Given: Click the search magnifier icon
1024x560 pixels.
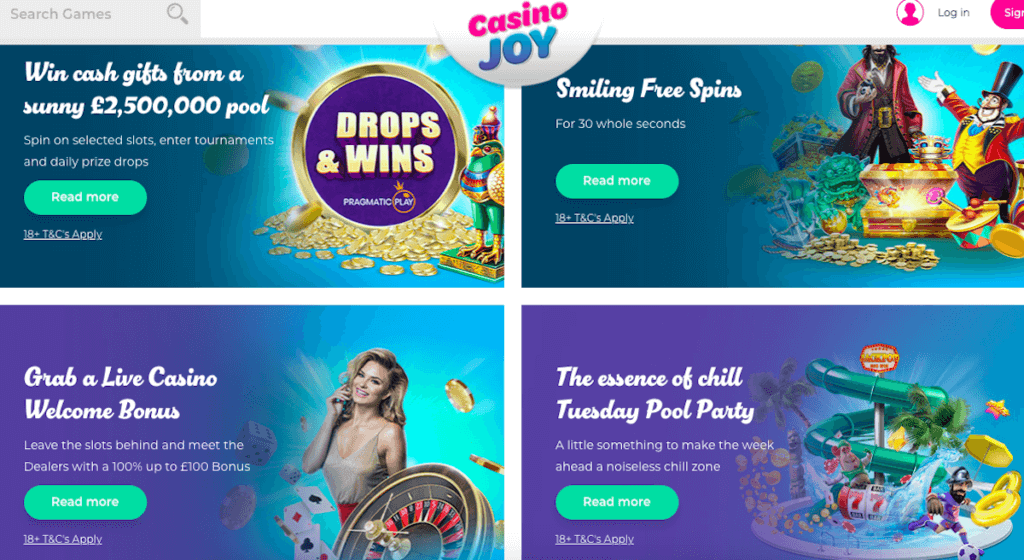Looking at the screenshot, I should [x=177, y=13].
